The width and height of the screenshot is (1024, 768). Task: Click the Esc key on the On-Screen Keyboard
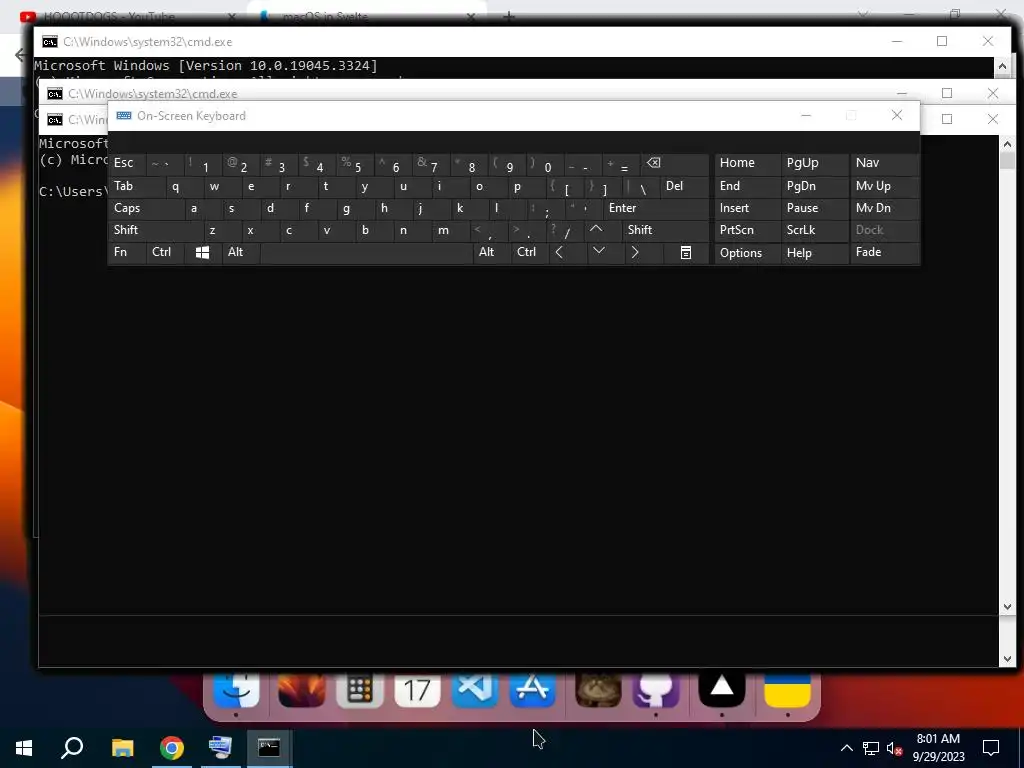click(127, 163)
